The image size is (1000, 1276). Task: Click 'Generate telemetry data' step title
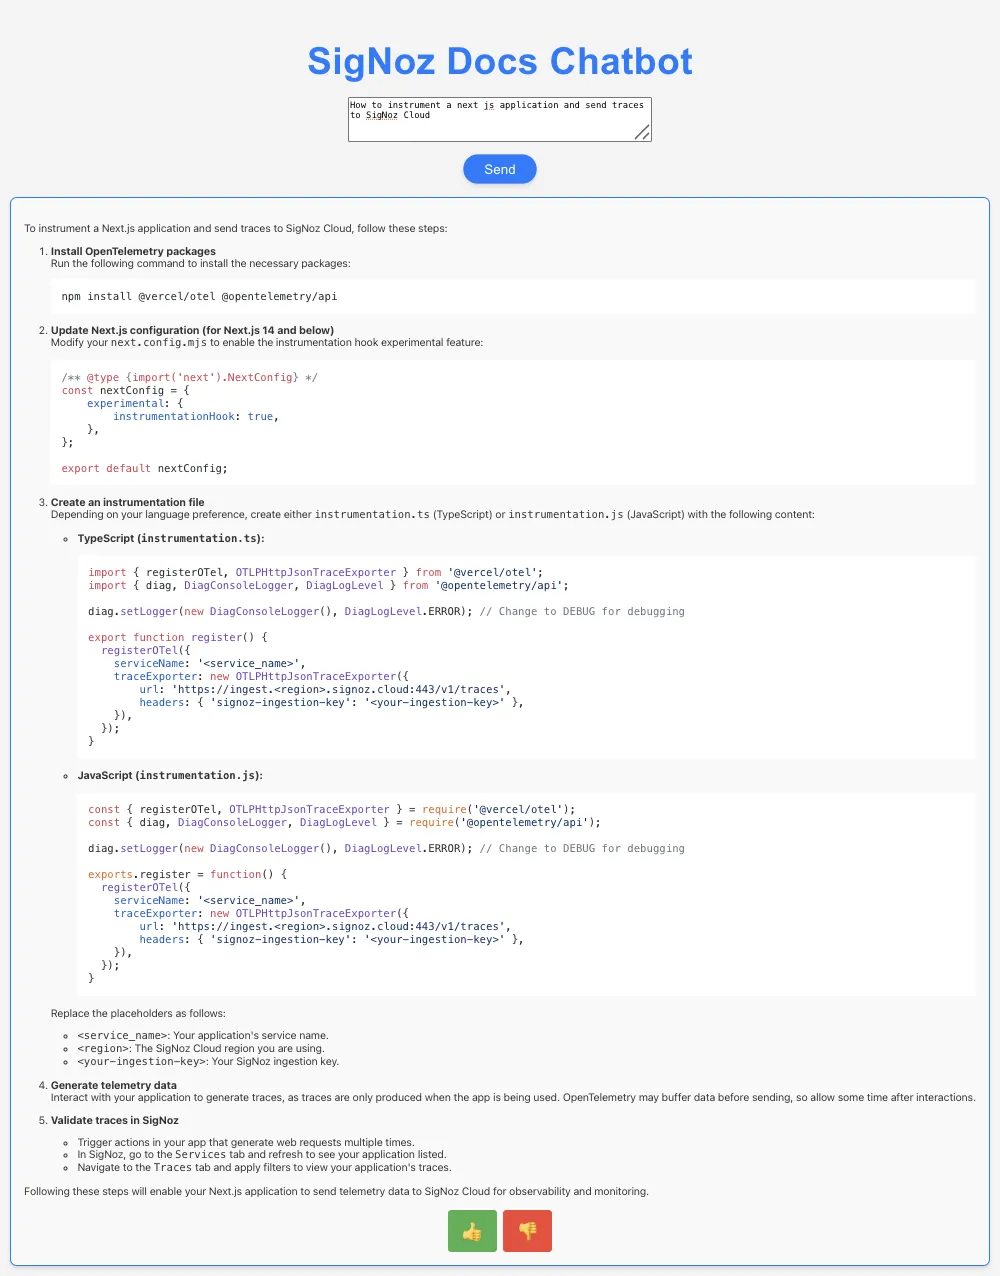114,1085
